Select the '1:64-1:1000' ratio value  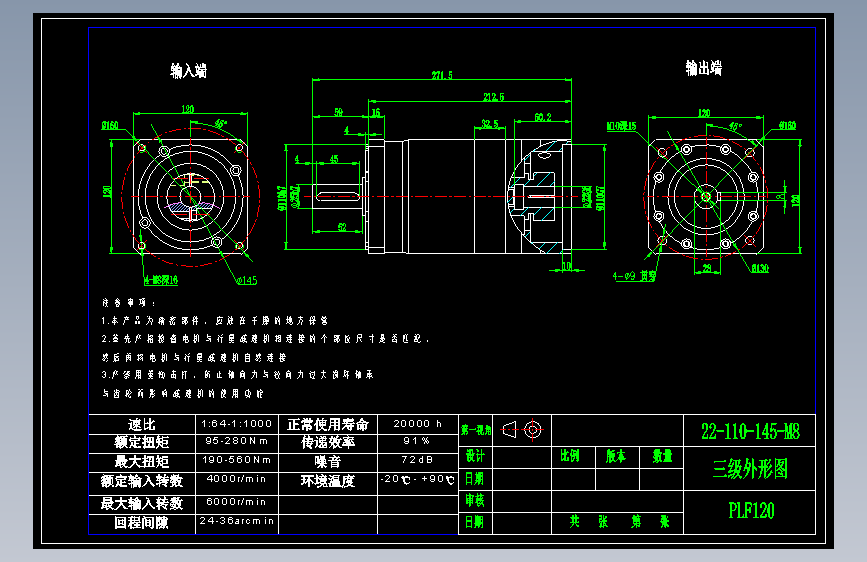[237, 423]
